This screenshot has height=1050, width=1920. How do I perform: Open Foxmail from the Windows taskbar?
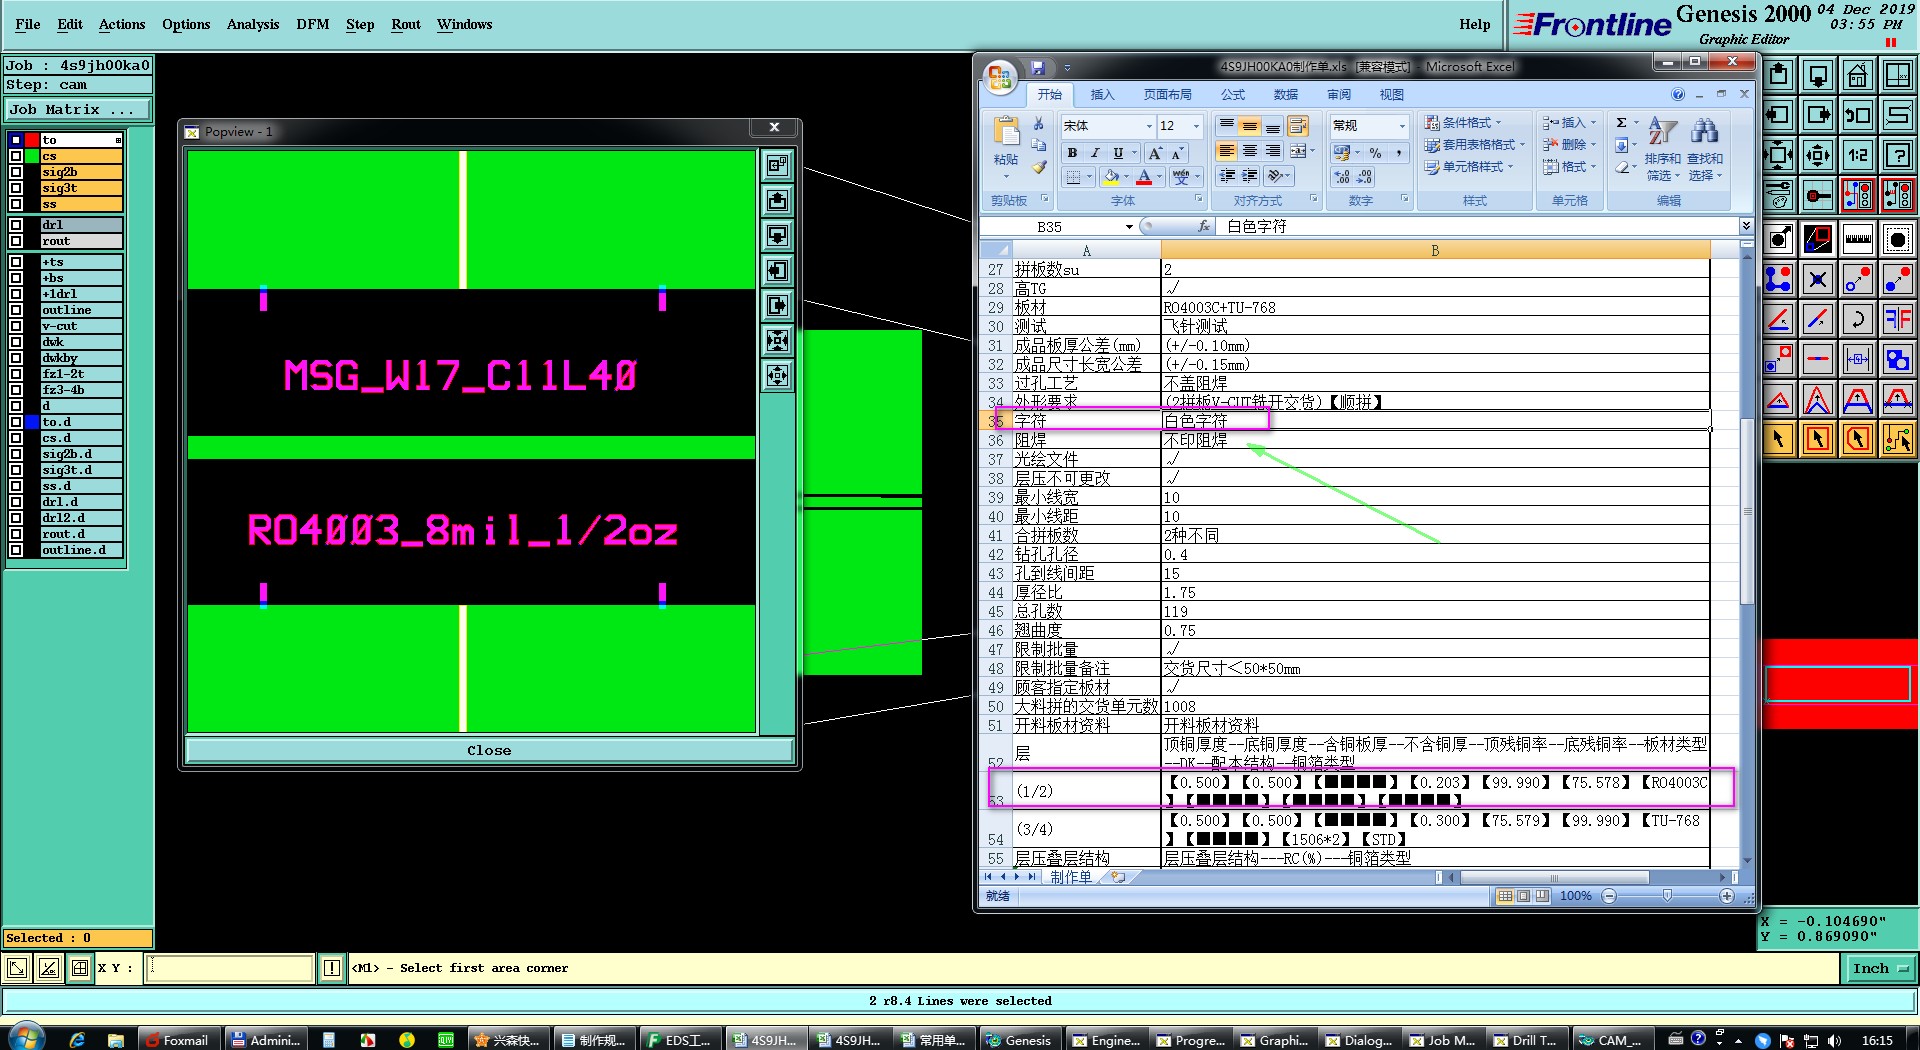click(x=177, y=1040)
